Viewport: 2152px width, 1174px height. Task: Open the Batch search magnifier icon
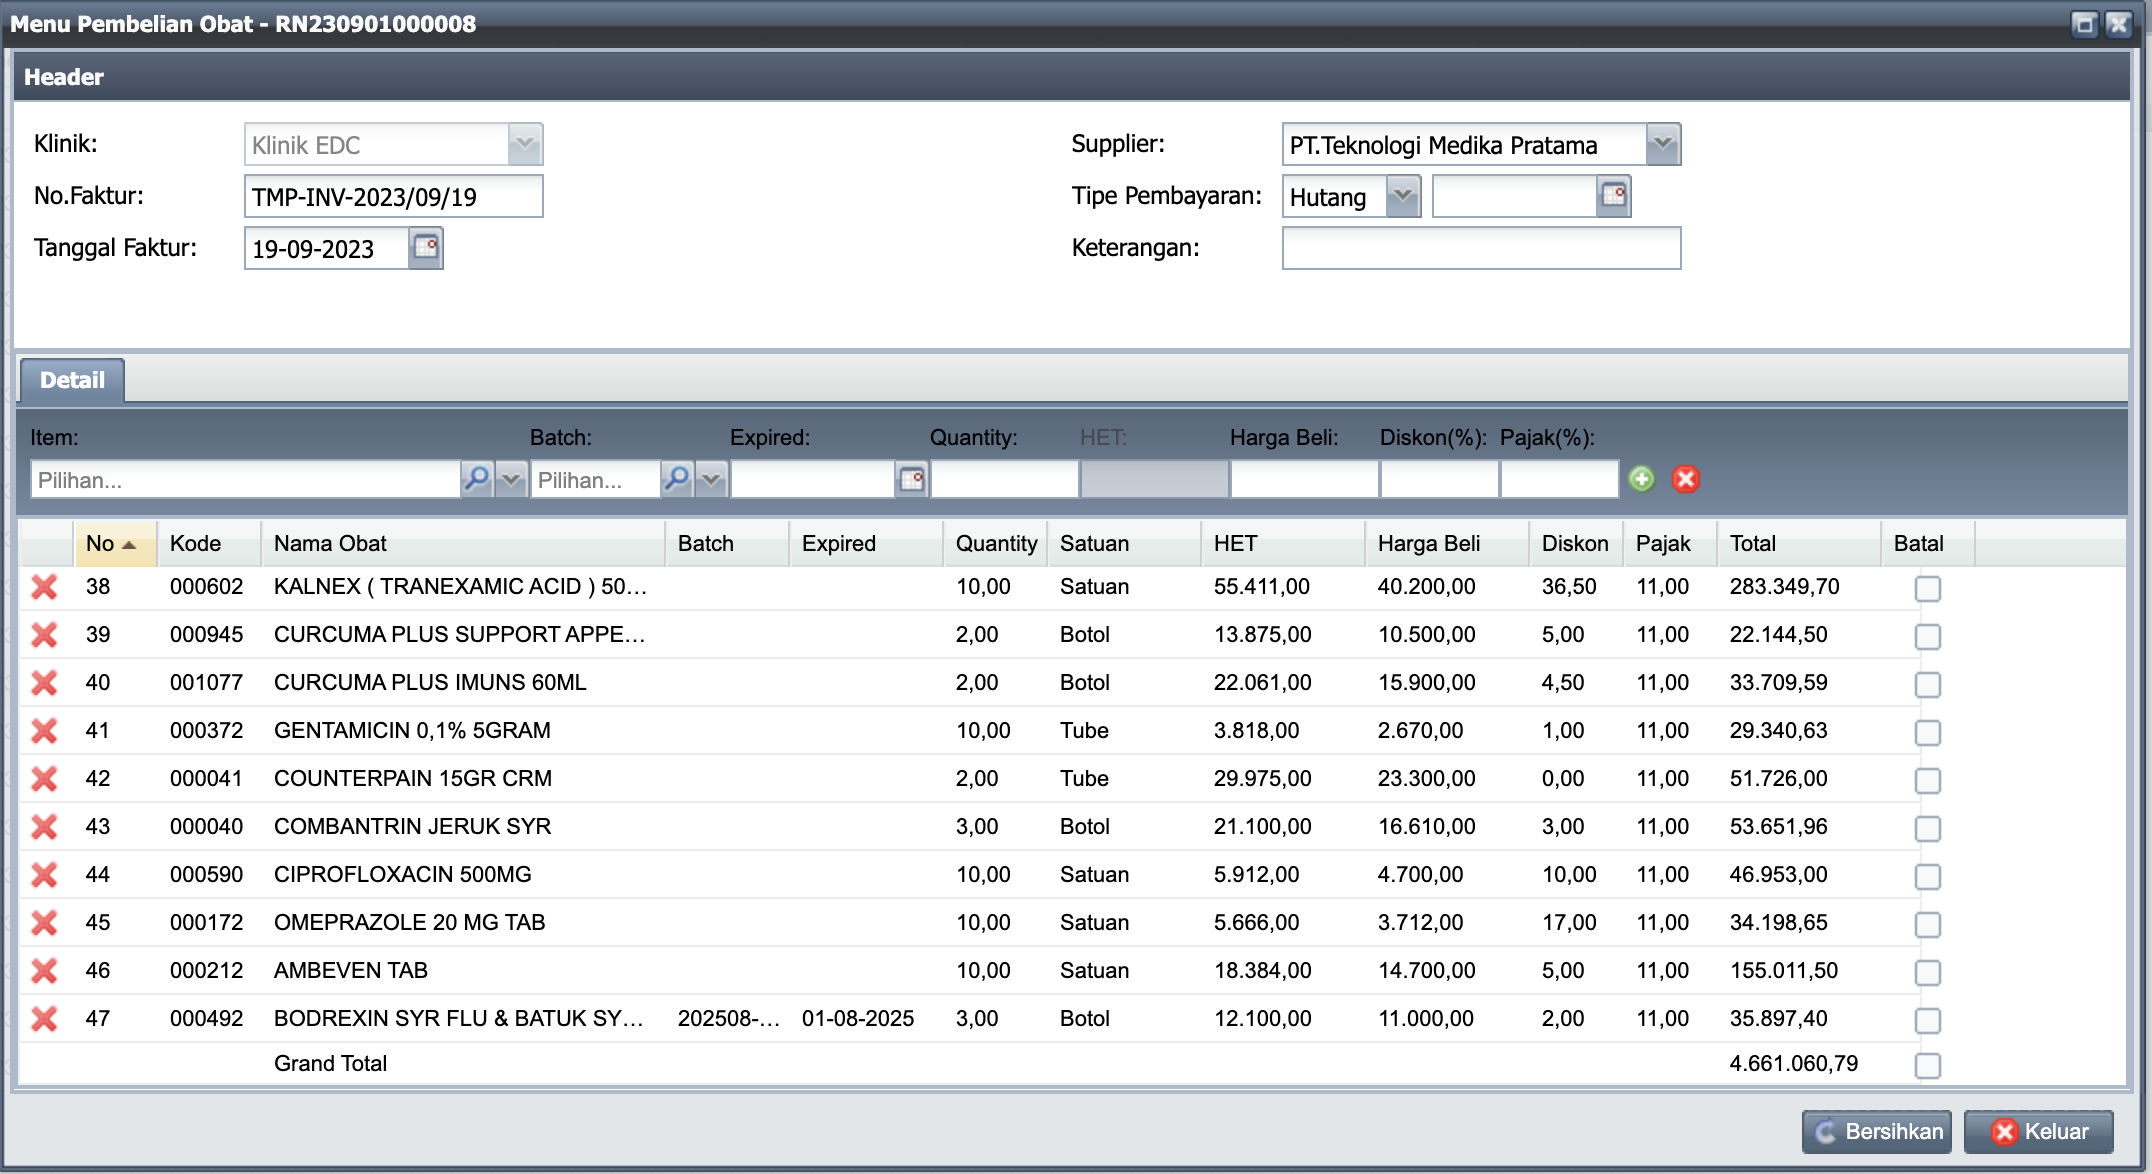point(677,480)
